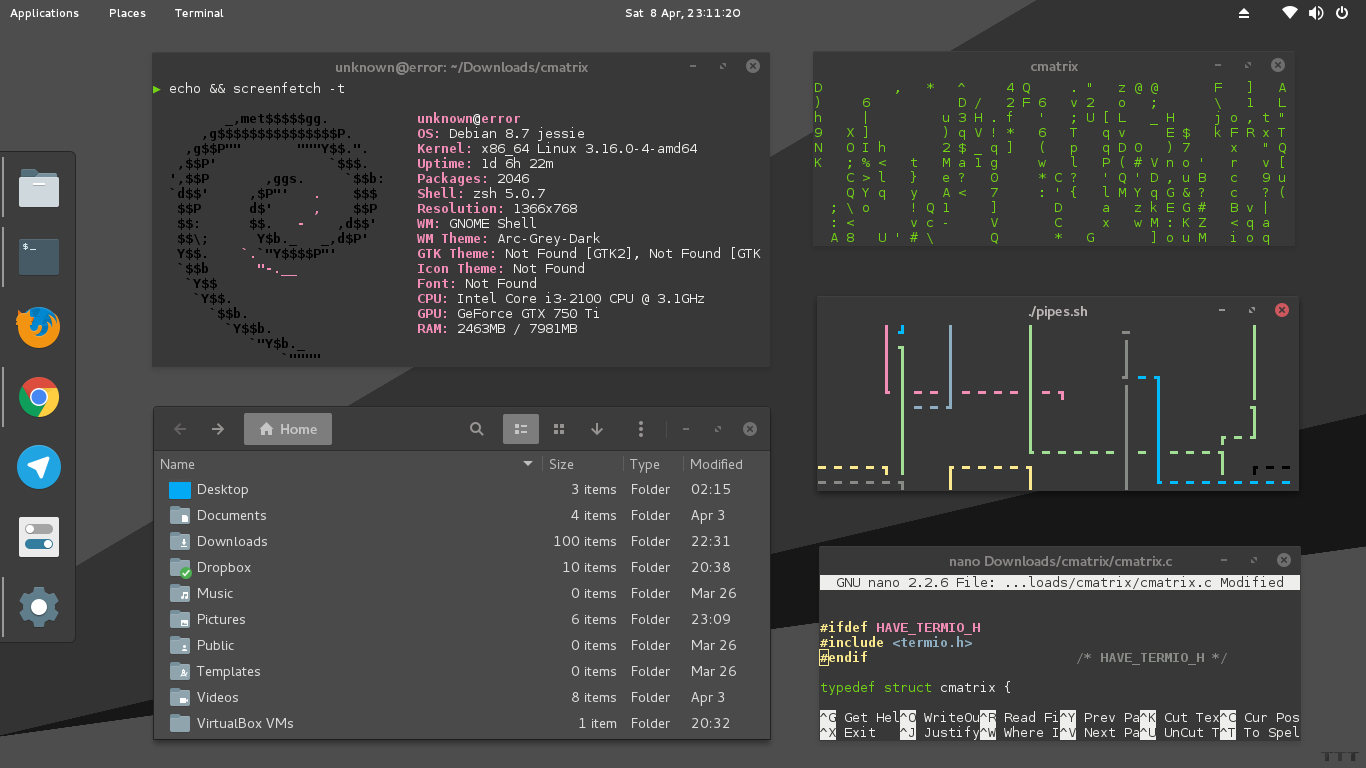Select the Desktop folder icon

[x=180, y=490]
